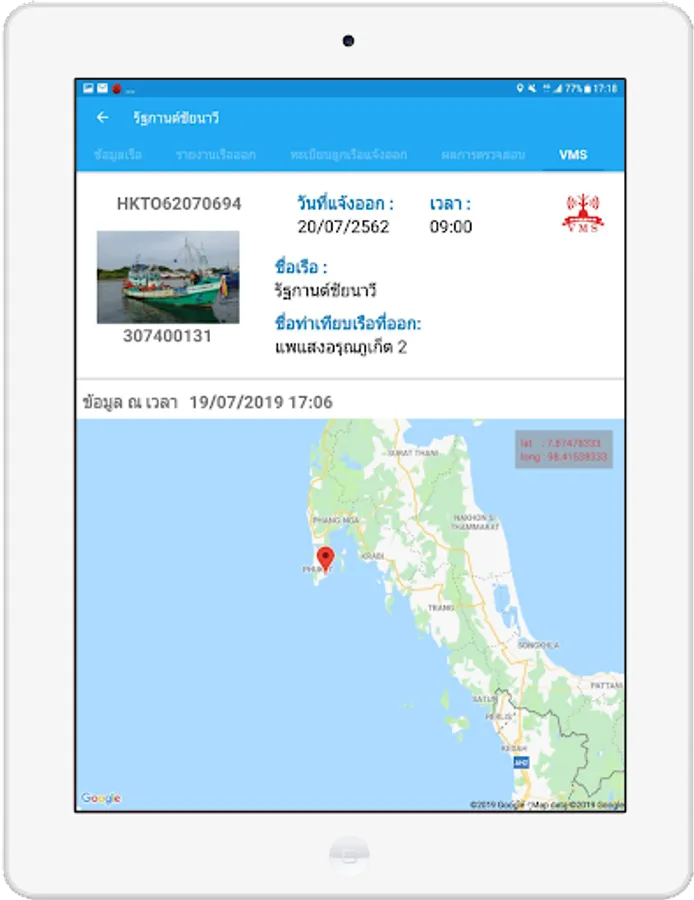Screen dimensions: 694x900
Task: Tap the vessel number 307400131
Action: tap(168, 336)
